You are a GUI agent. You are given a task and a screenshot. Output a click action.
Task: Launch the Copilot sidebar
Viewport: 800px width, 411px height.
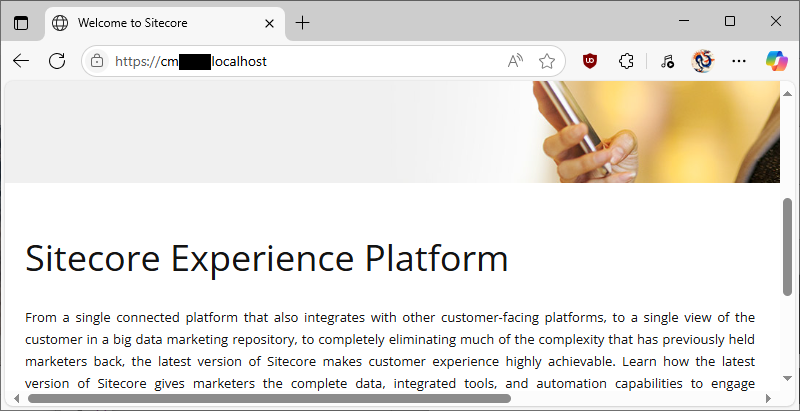776,61
